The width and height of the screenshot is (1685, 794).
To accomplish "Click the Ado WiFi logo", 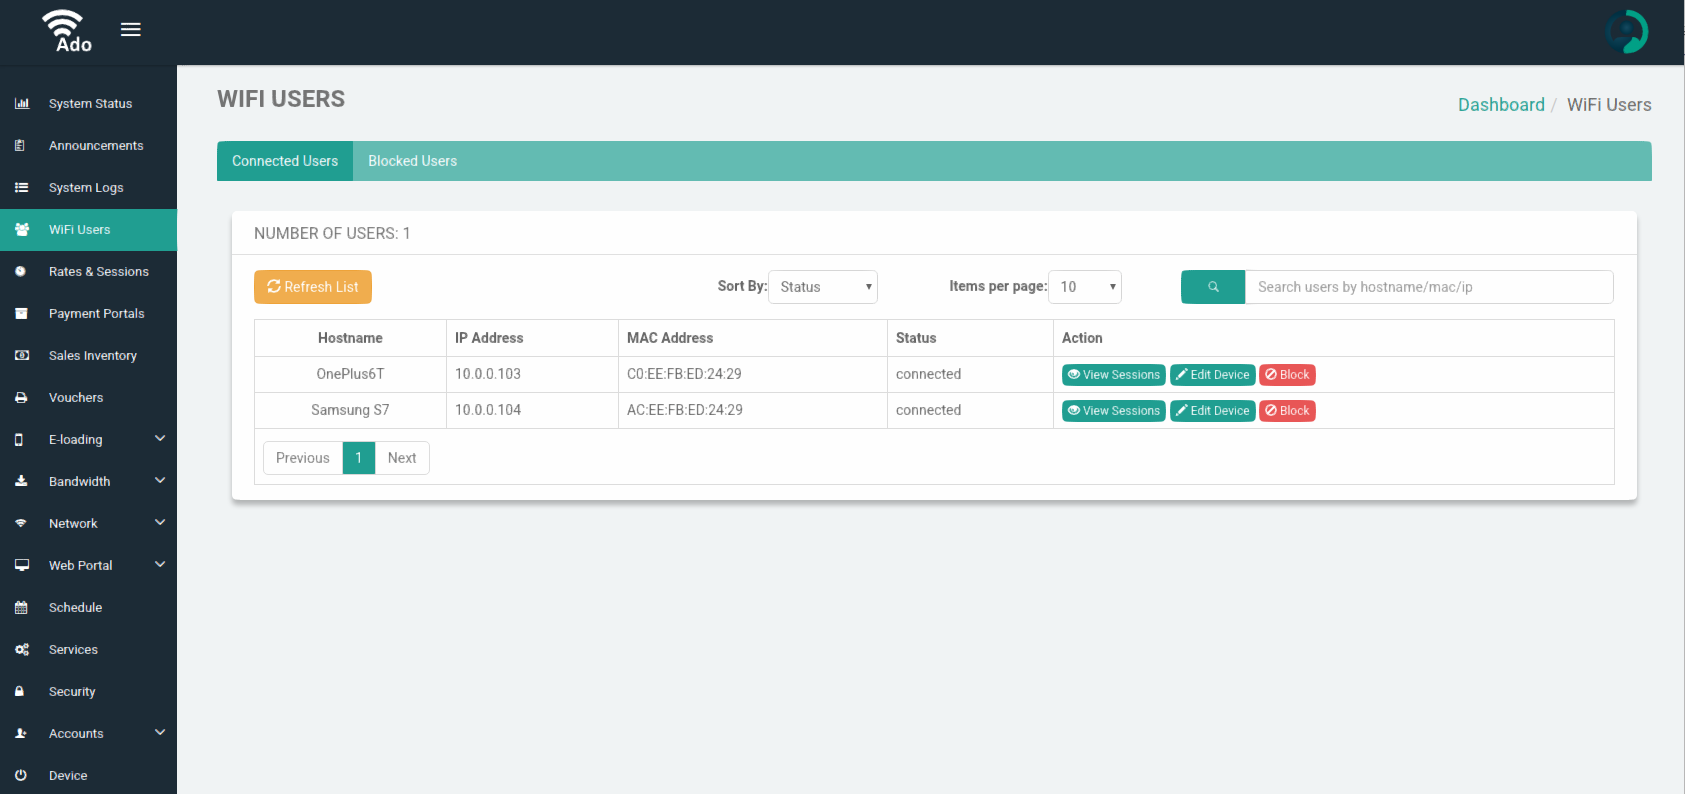I will click(x=66, y=32).
